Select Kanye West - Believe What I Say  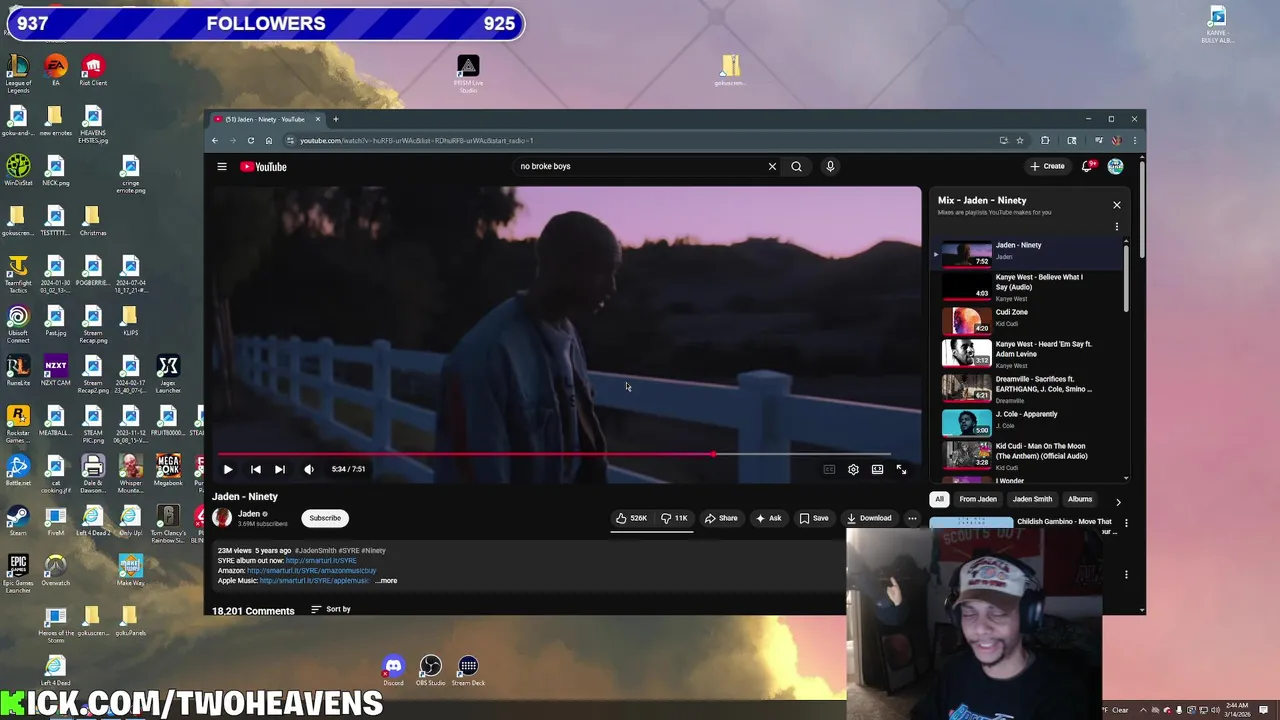[x=1030, y=287]
